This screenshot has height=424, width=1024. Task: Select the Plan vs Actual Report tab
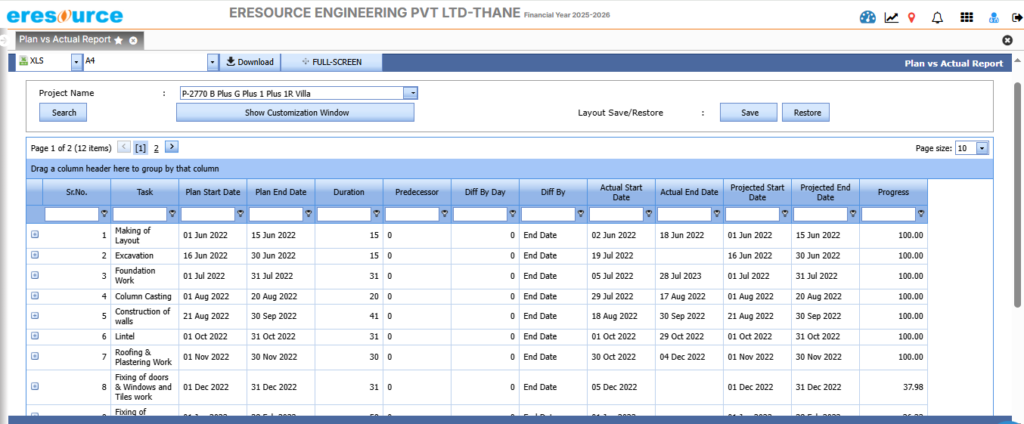coord(65,40)
